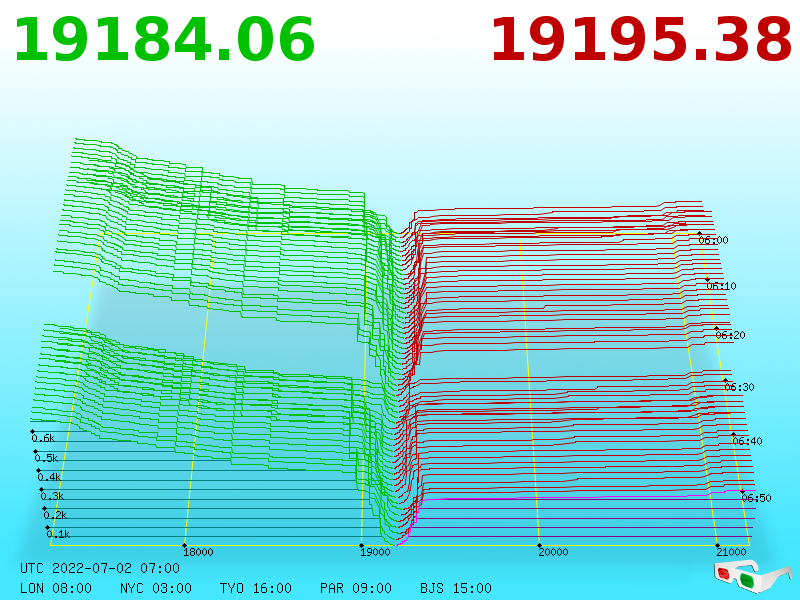Viewport: 800px width, 600px height.
Task: Click the 06:00 time axis marker
Action: 713,240
